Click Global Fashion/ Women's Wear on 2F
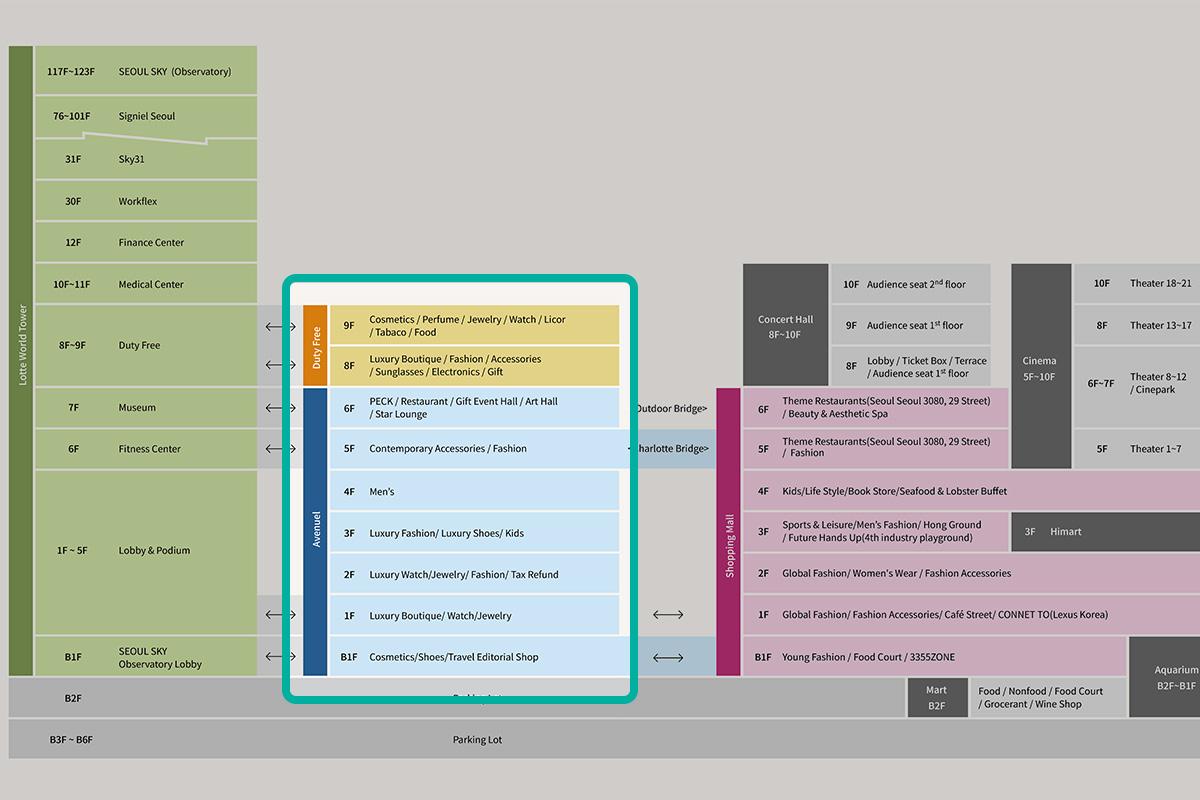 896,574
